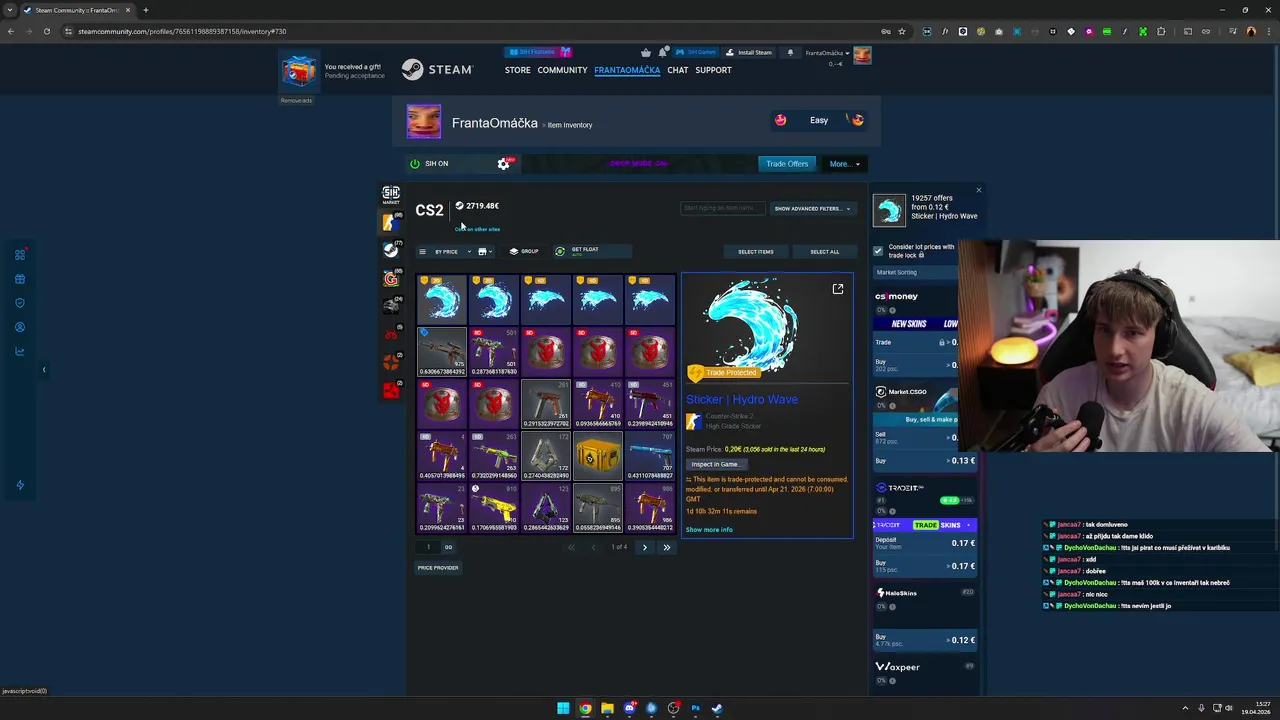
Task: Open File Explorer from the taskbar
Action: coord(607,708)
